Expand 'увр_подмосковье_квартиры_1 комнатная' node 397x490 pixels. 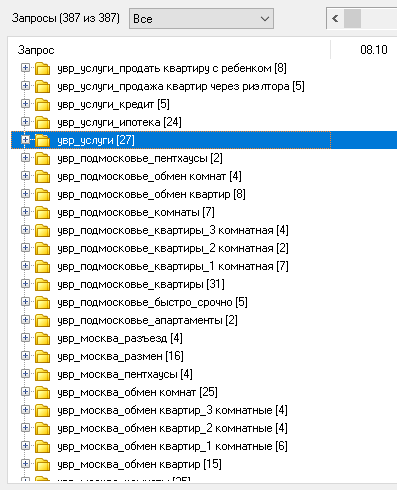[x=25, y=266]
